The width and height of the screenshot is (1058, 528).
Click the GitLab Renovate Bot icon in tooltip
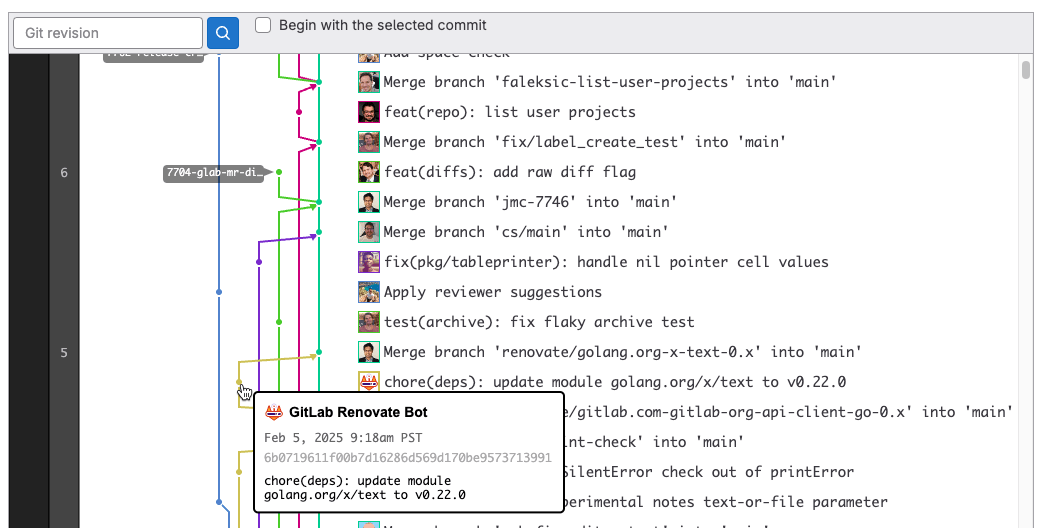click(273, 412)
